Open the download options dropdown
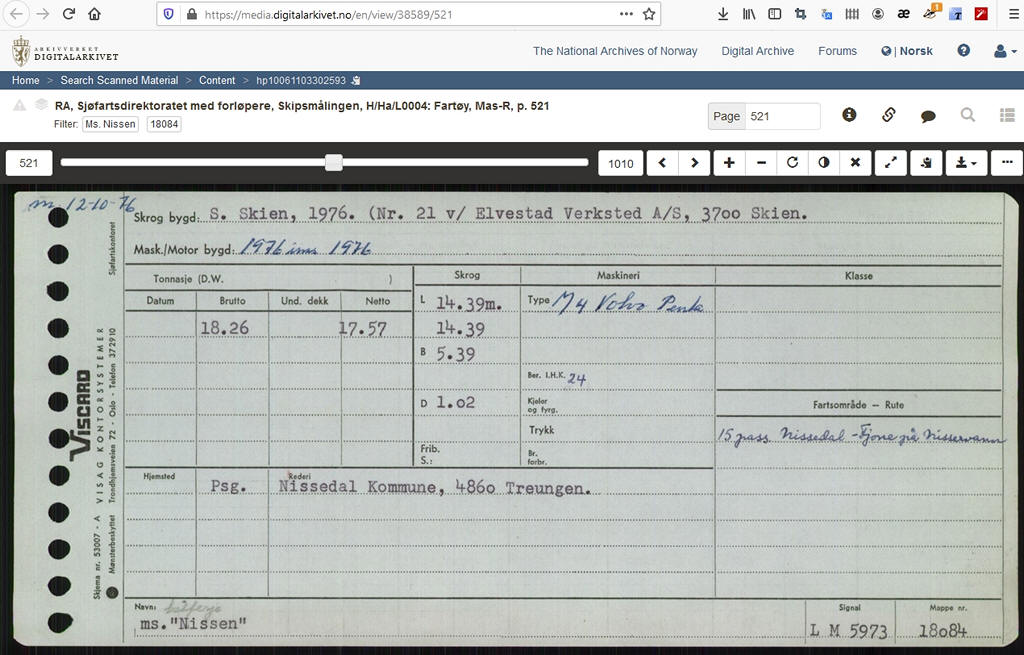 (966, 163)
